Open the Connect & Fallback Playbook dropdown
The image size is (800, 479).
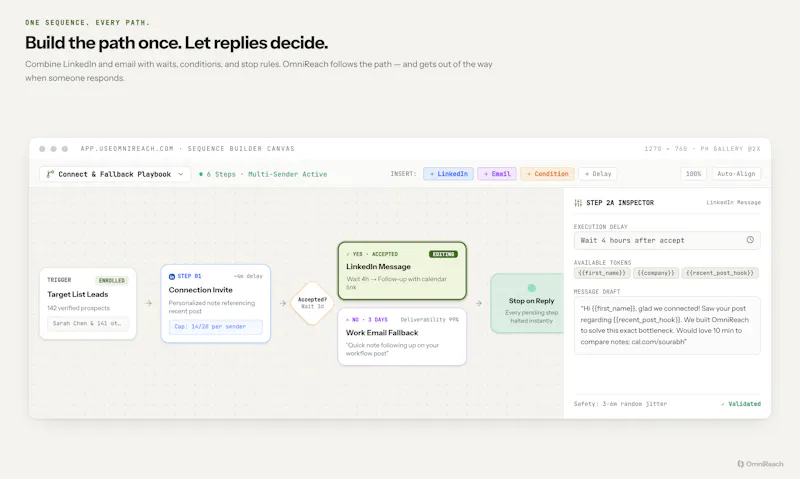[x=115, y=174]
